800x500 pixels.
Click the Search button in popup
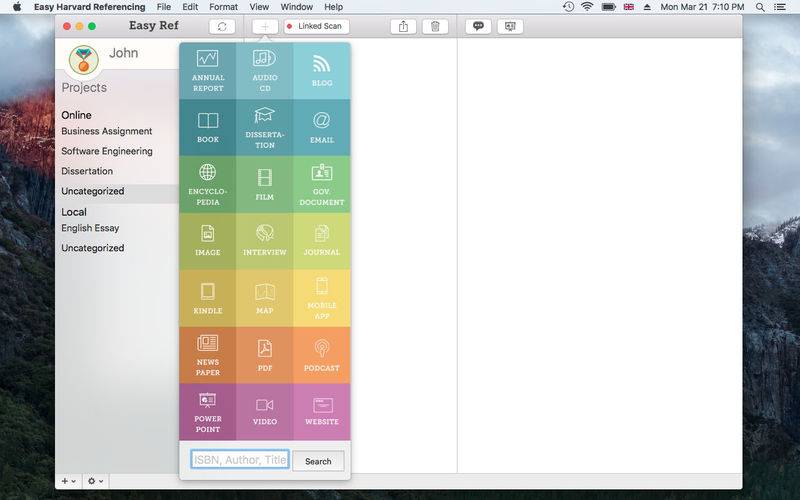pos(318,461)
